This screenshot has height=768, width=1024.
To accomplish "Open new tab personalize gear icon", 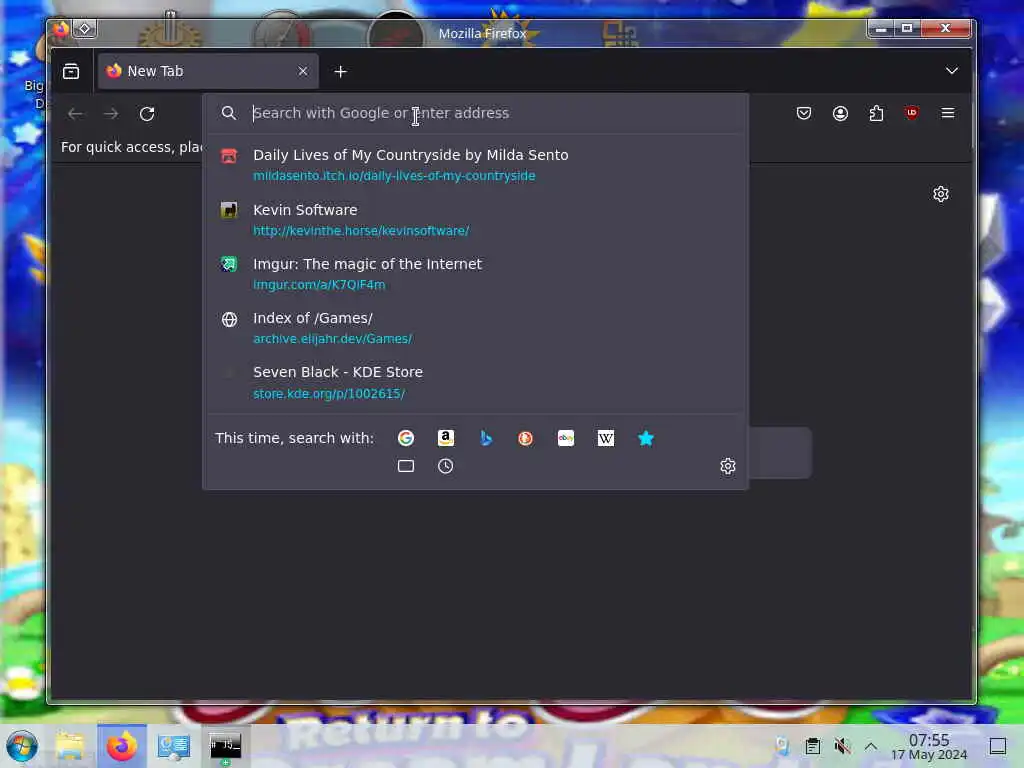I will (940, 194).
